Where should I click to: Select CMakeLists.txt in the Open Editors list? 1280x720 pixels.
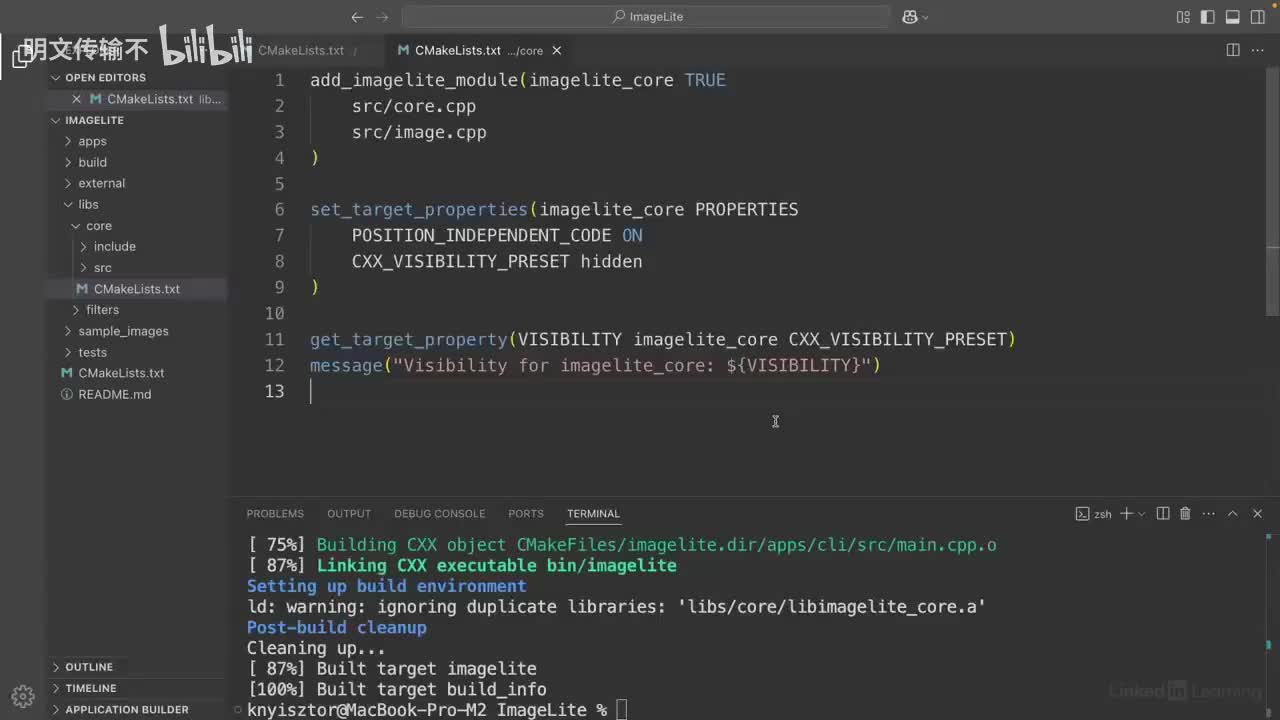(x=150, y=99)
